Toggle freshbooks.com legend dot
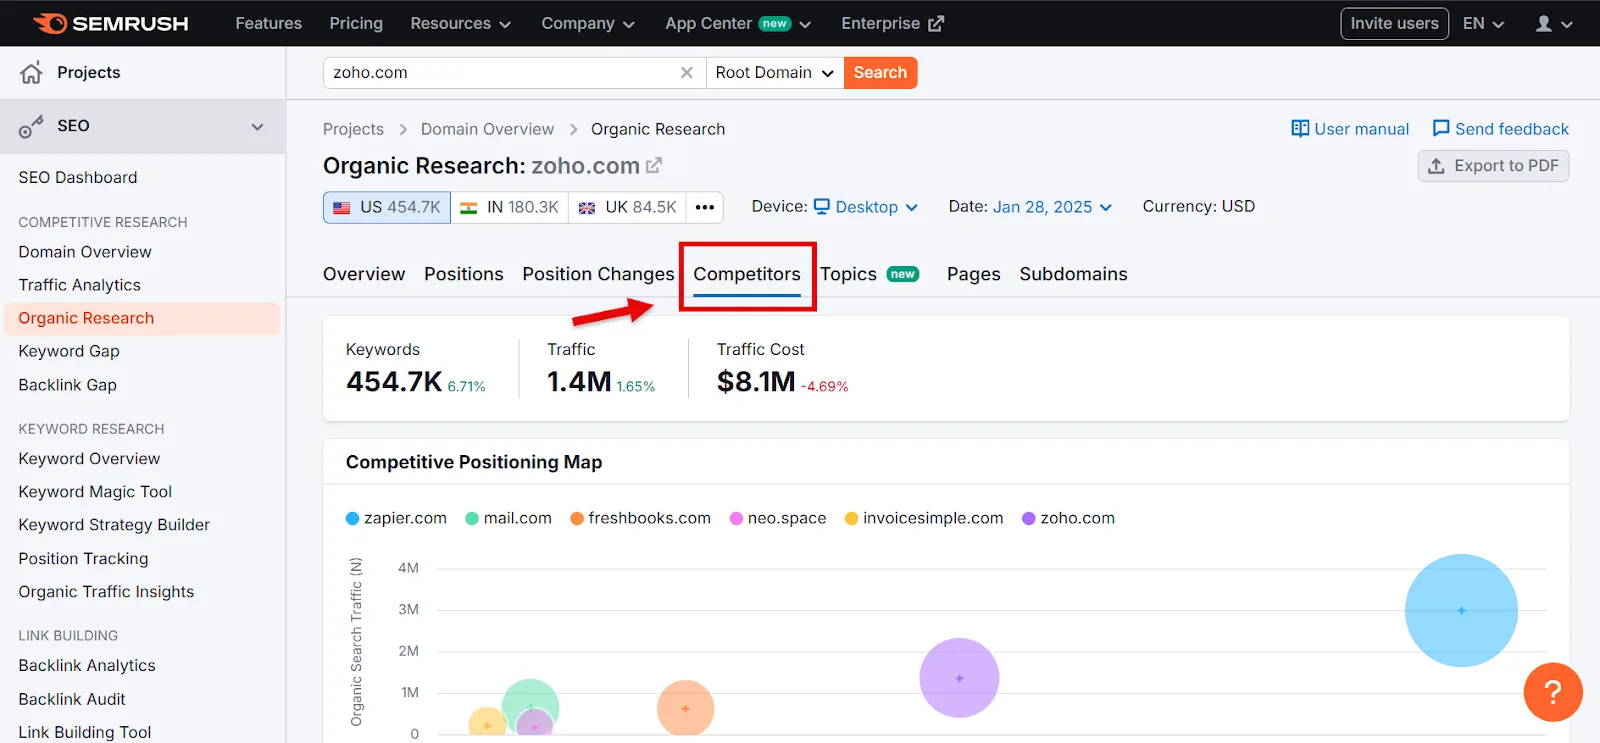The image size is (1600, 743). click(577, 518)
